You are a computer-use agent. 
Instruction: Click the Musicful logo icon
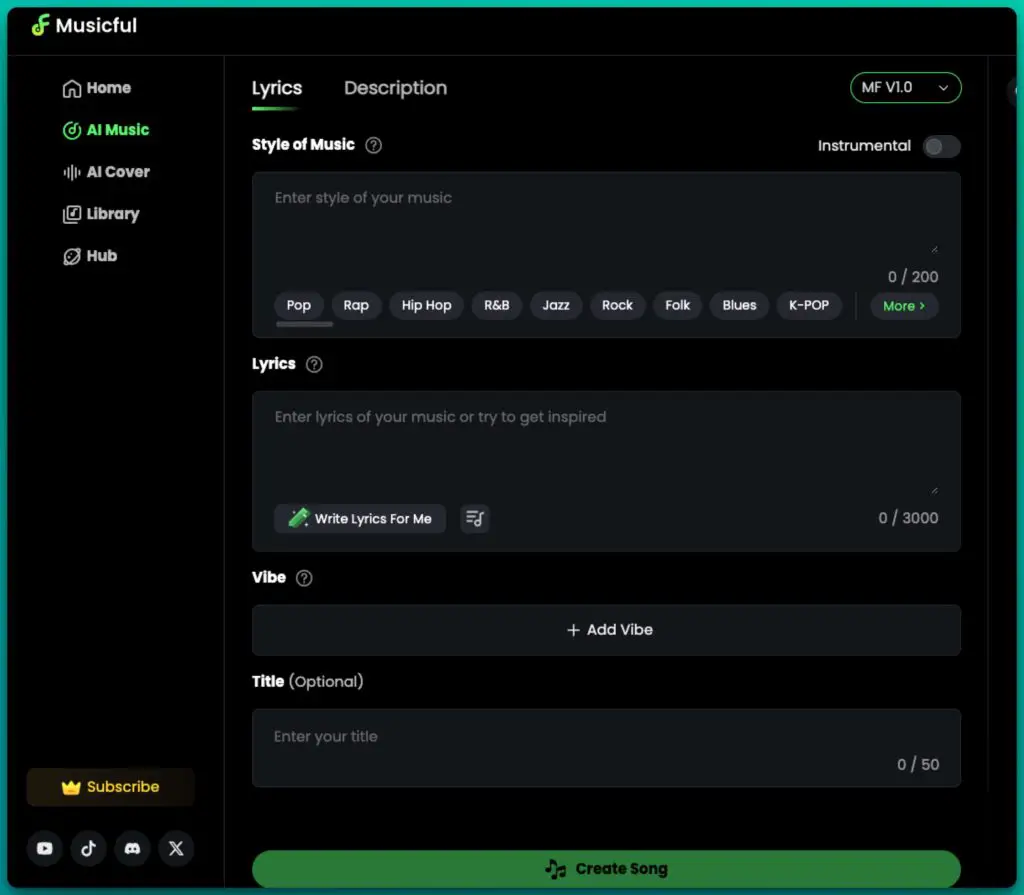pyautogui.click(x=40, y=26)
